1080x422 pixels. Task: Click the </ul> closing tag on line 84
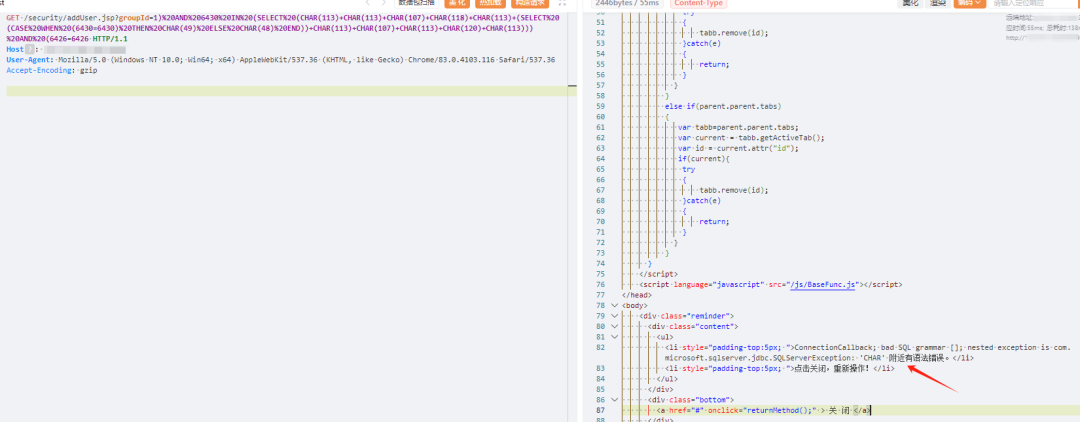[669, 379]
